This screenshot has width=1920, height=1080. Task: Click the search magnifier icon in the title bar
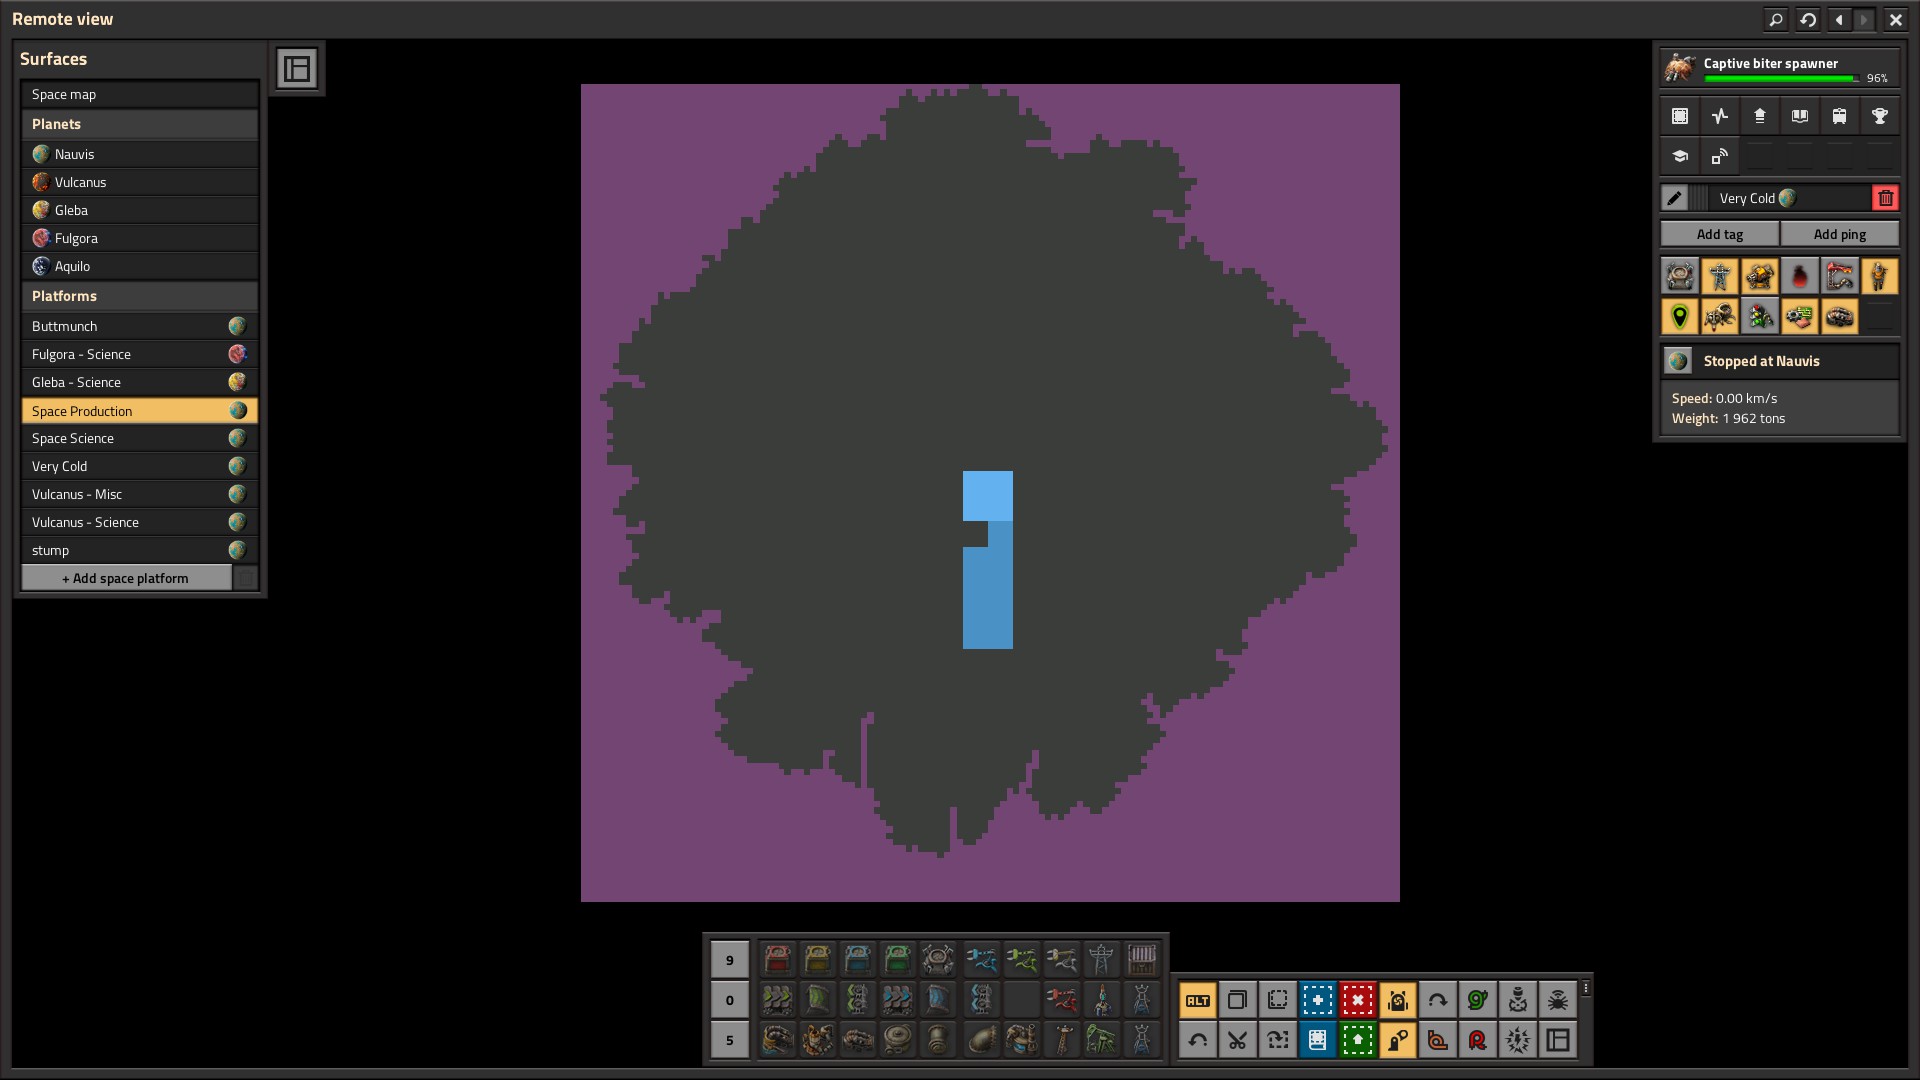point(1776,19)
